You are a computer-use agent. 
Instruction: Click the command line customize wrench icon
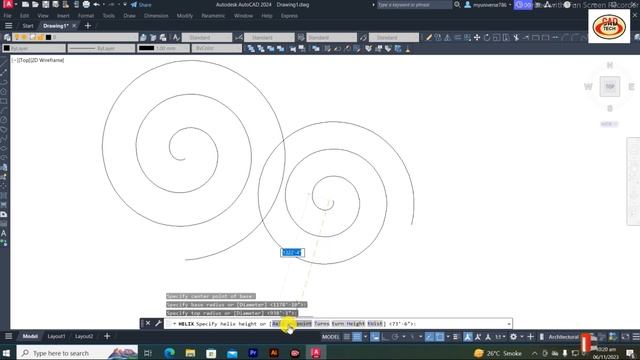pyautogui.click(x=158, y=323)
